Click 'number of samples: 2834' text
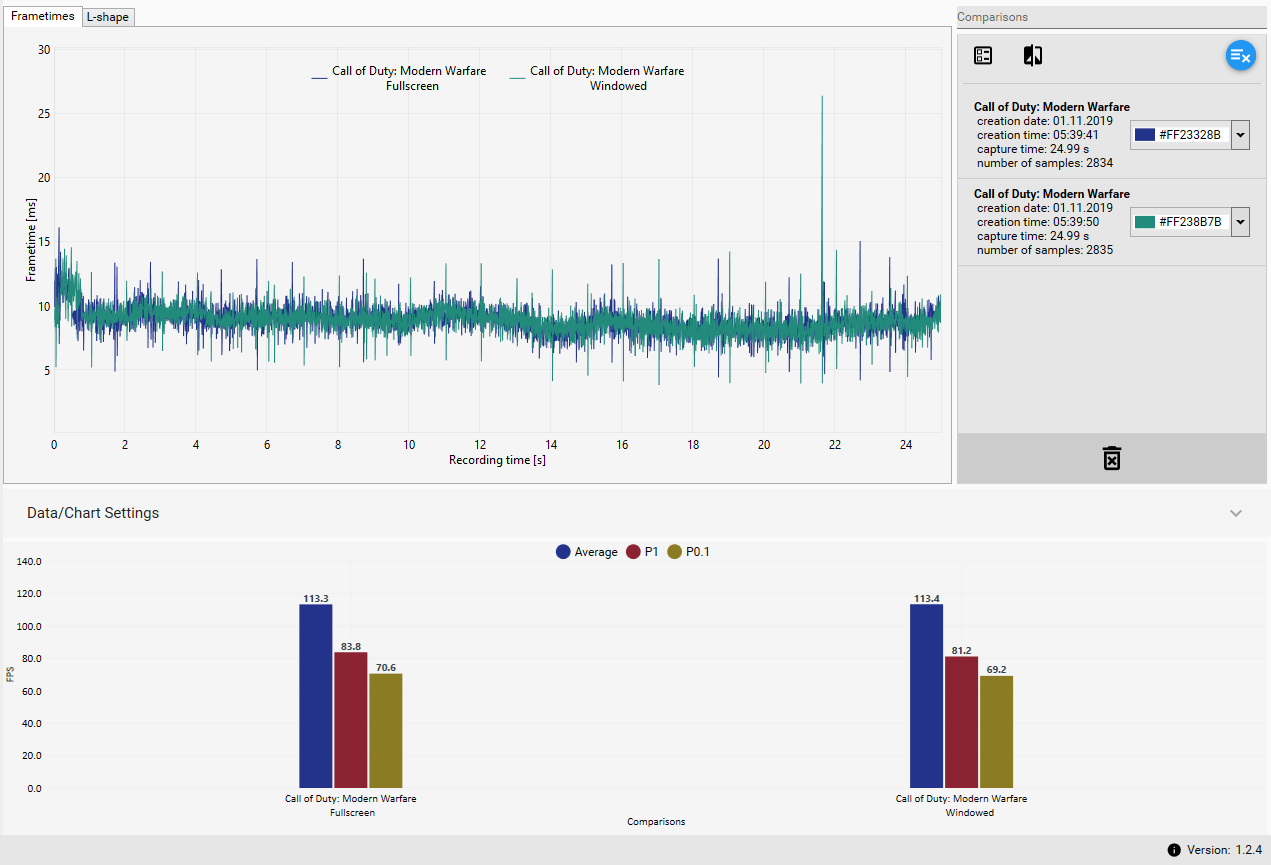The image size is (1271, 865). coord(1045,163)
